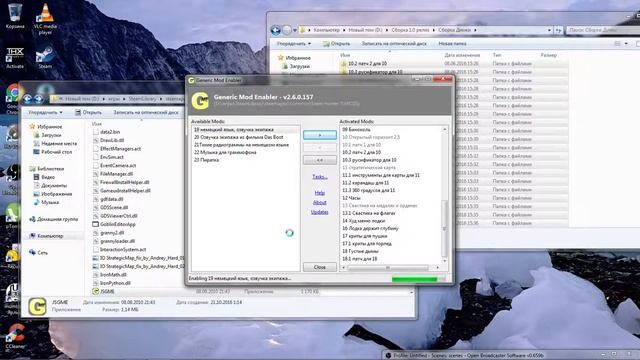This screenshot has height=360, width=640.
Task: Click the disable all mods double-arrow button
Action: tap(320, 160)
